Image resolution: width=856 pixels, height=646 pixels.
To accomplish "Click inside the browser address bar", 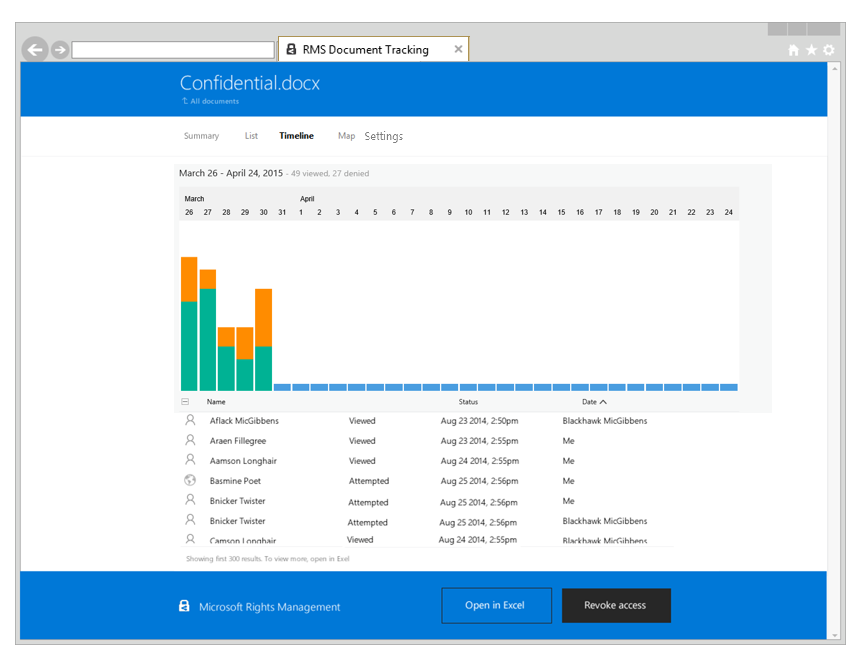I will pos(173,50).
